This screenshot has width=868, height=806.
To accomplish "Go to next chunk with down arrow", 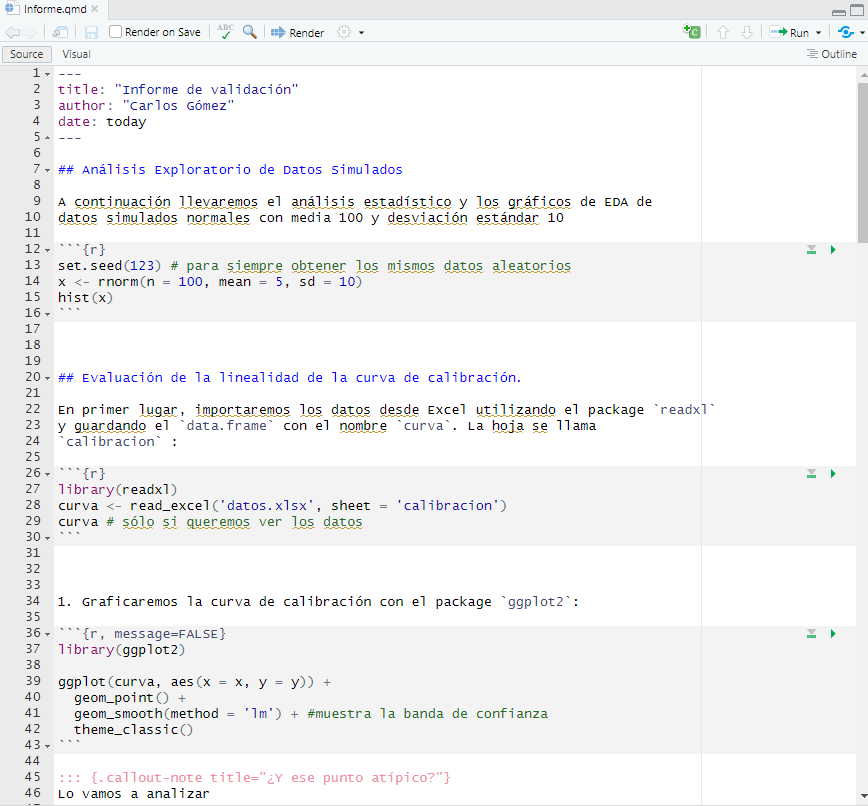I will [x=746, y=32].
